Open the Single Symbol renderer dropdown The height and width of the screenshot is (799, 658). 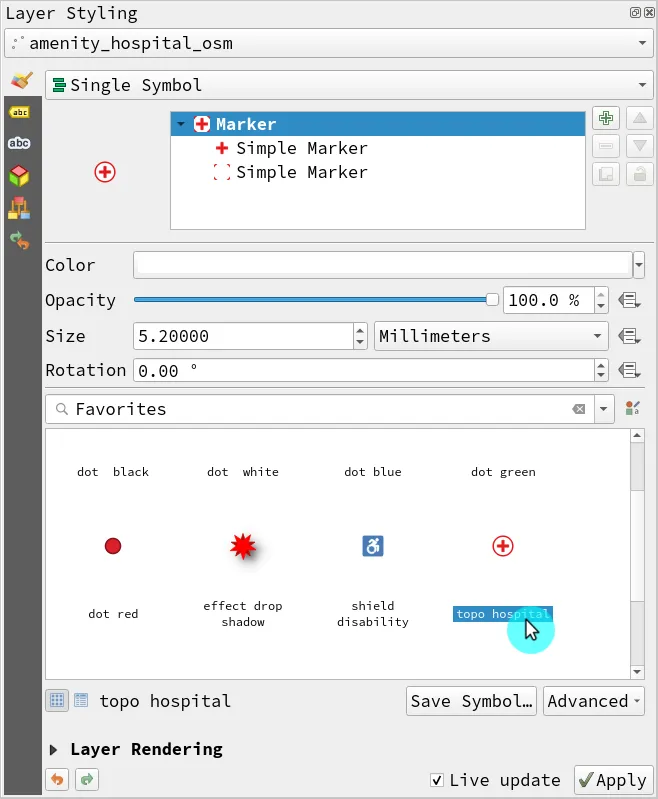[349, 85]
